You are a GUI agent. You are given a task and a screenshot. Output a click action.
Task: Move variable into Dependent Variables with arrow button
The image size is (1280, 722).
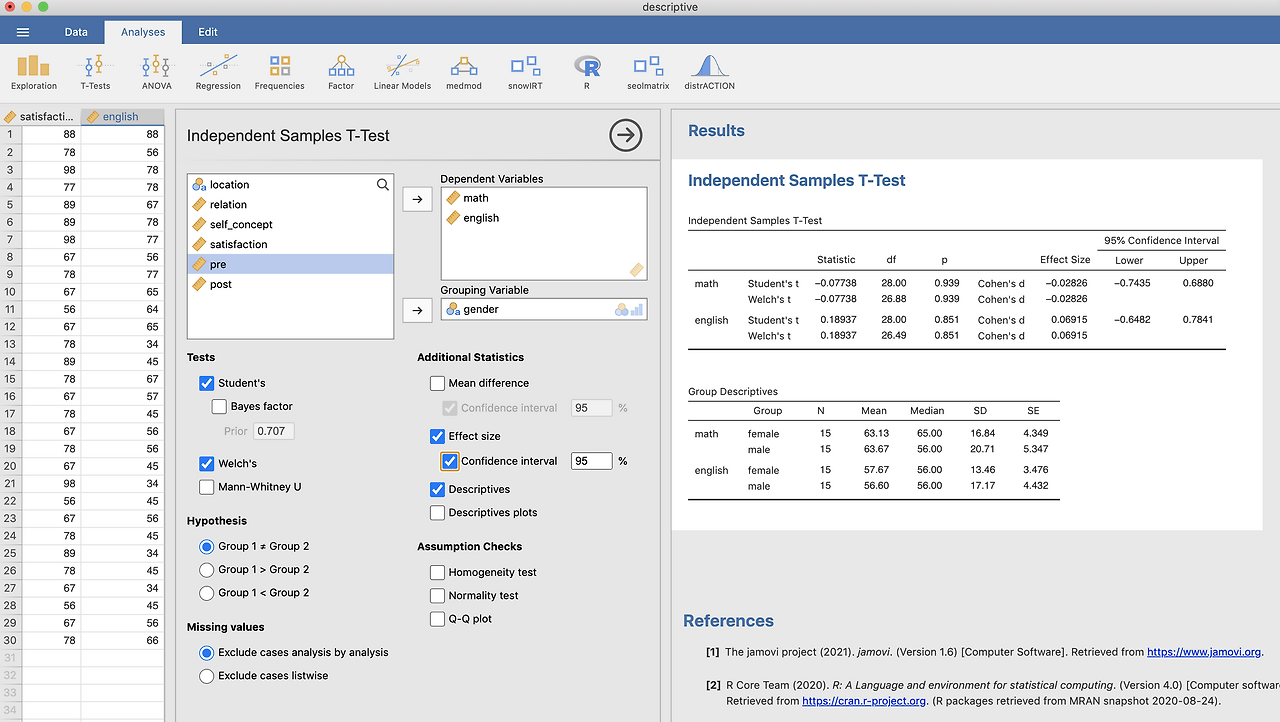417,199
